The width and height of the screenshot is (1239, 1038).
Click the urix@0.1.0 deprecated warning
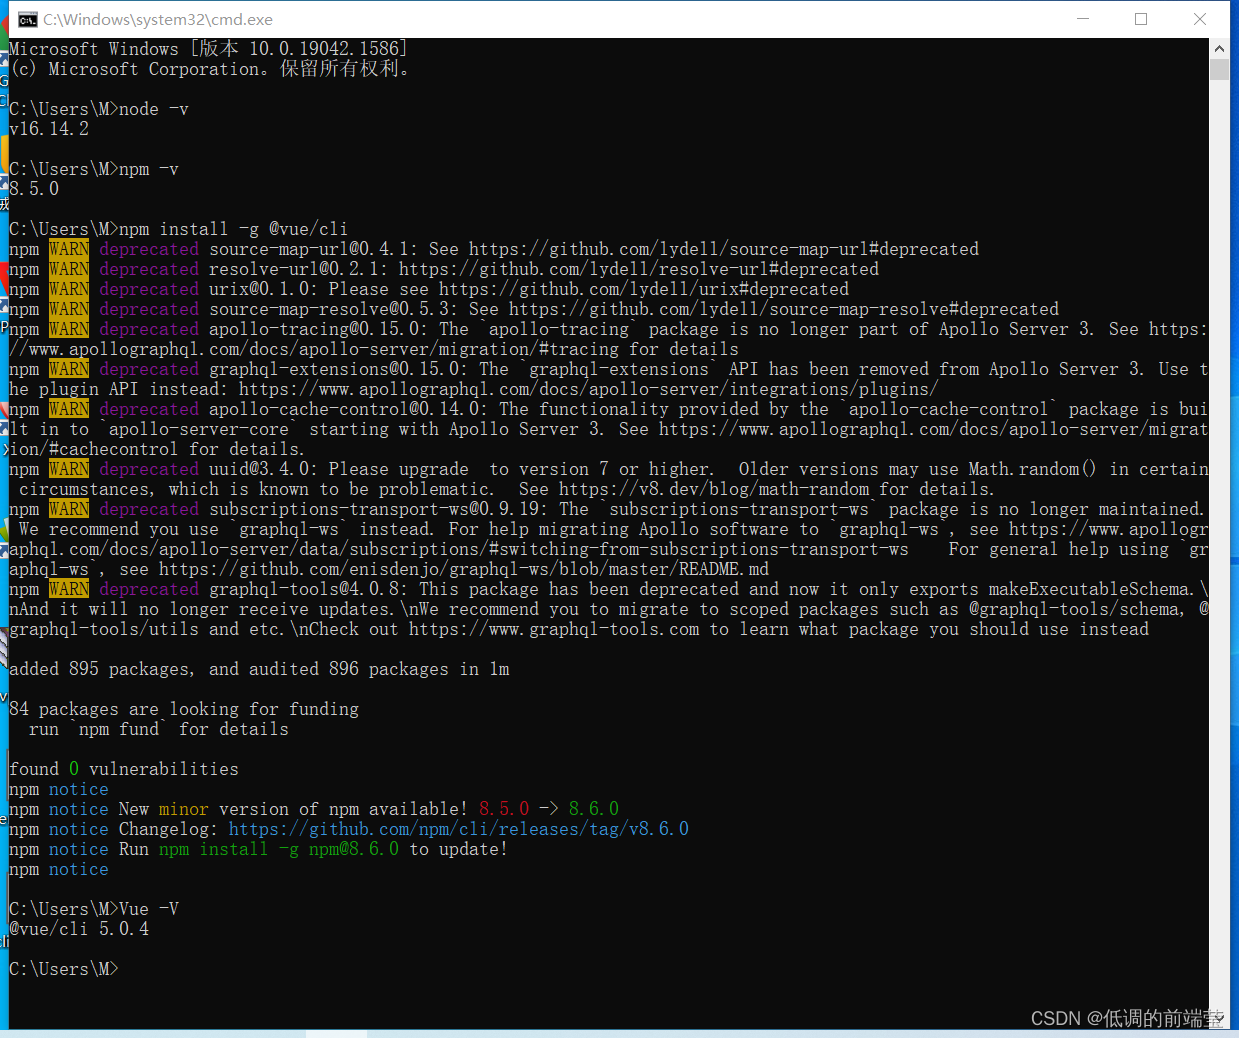[429, 289]
